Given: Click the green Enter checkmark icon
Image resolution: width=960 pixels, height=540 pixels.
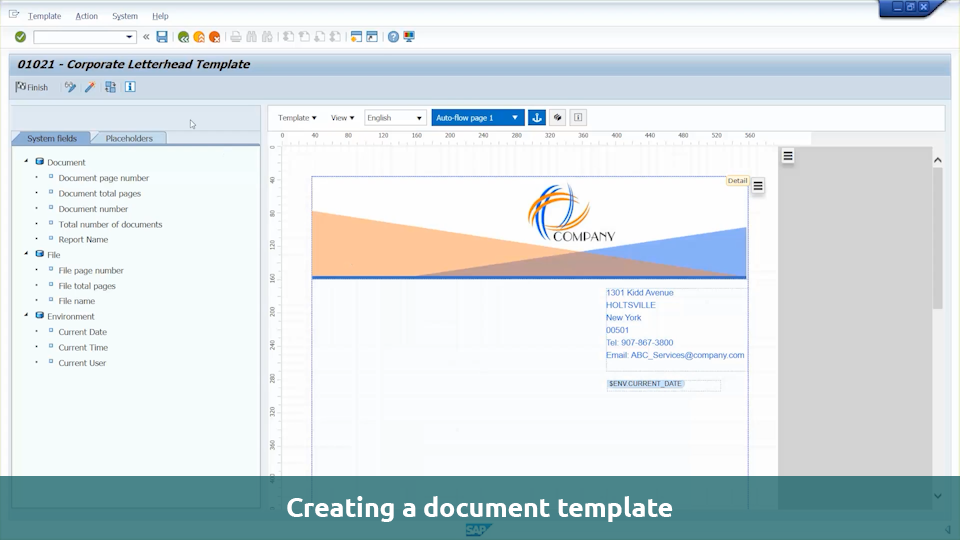Looking at the screenshot, I should click(x=21, y=37).
